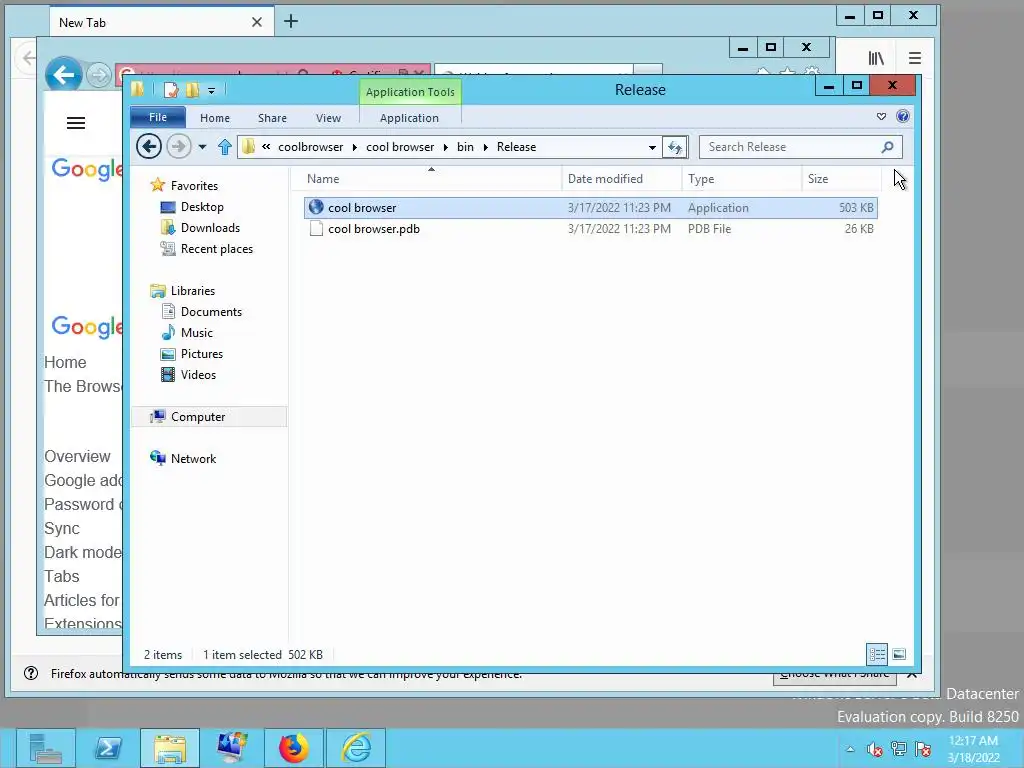Viewport: 1024px width, 768px height.
Task: Click the folder icon in Explorer title bar
Action: coord(137,89)
